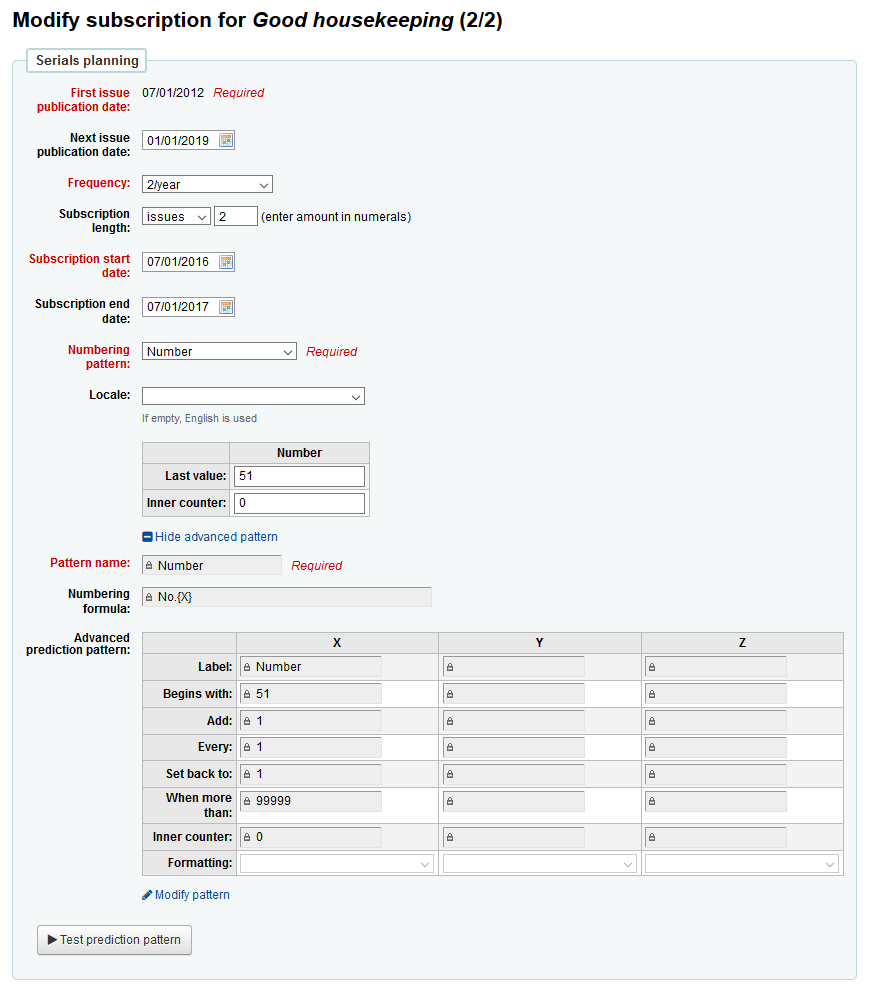Click the minus icon beside Hide advanced pattern
Screen dimensions: 871x988
(148, 537)
